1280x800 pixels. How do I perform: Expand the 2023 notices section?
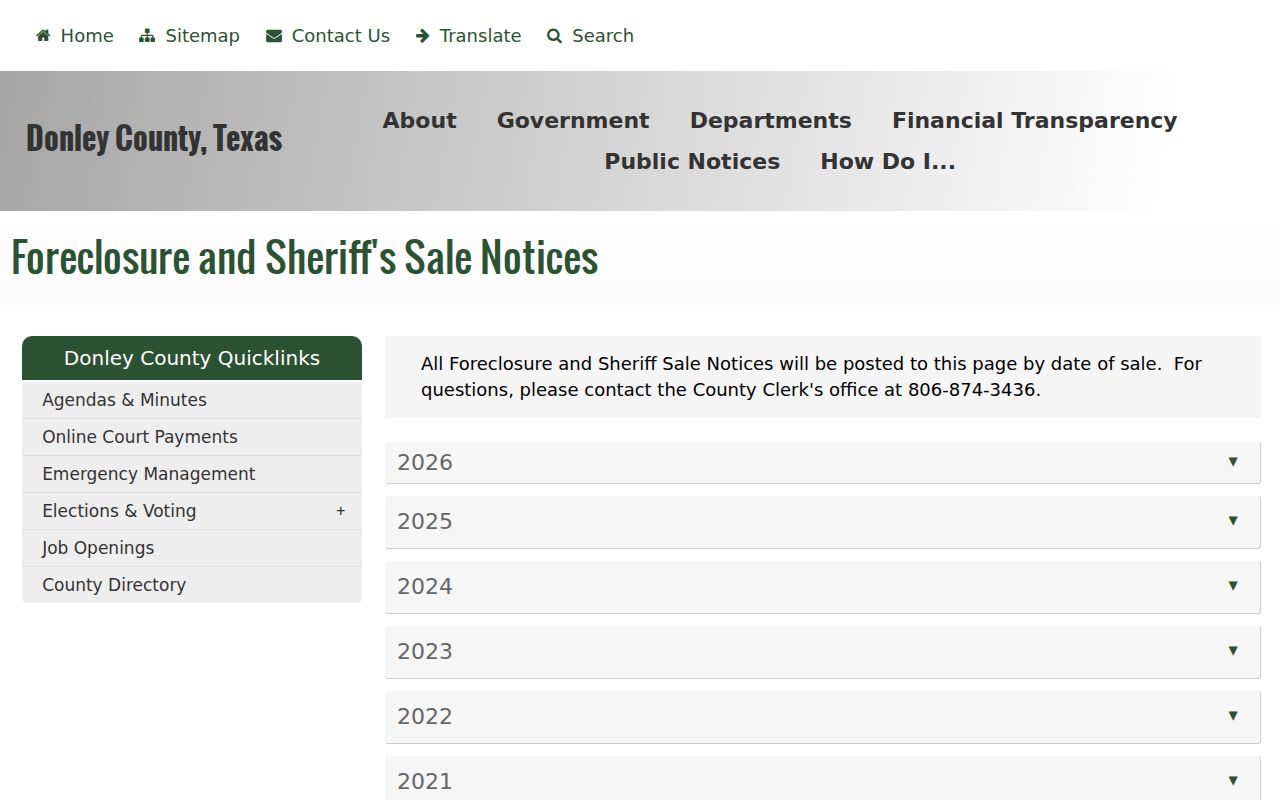click(x=823, y=651)
